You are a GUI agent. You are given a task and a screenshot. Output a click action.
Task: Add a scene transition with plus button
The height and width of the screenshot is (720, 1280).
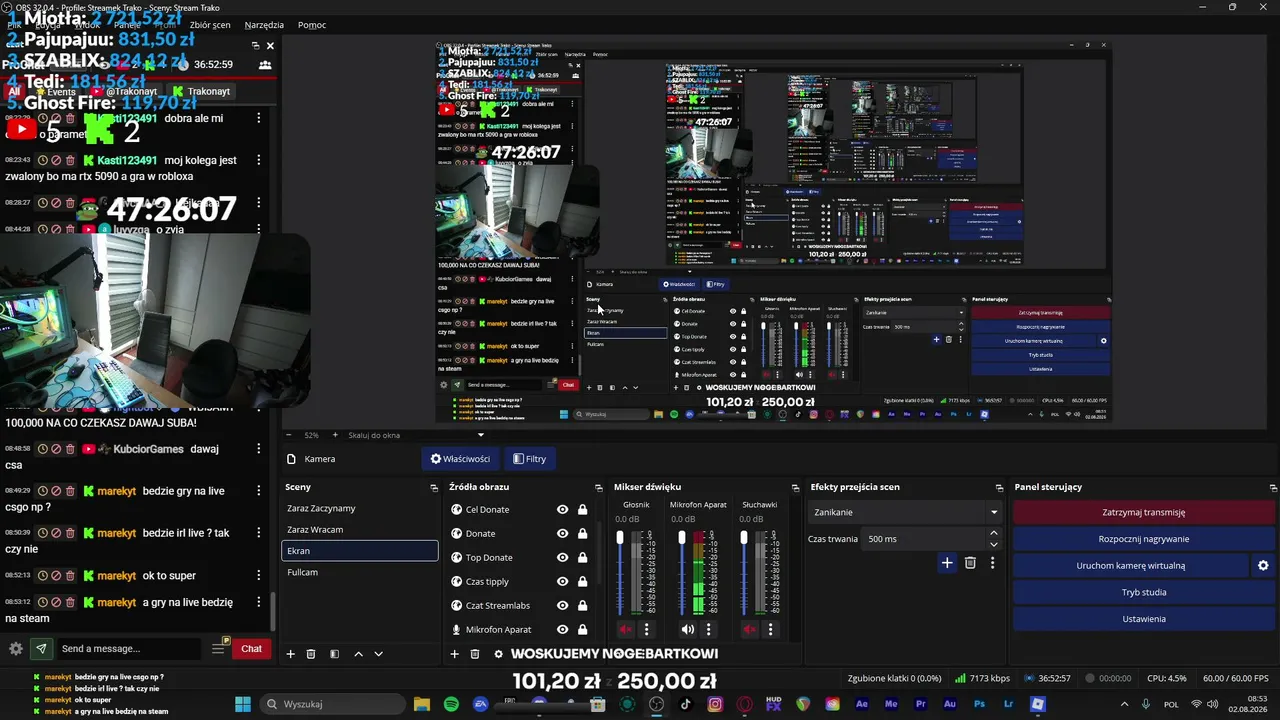point(947,563)
